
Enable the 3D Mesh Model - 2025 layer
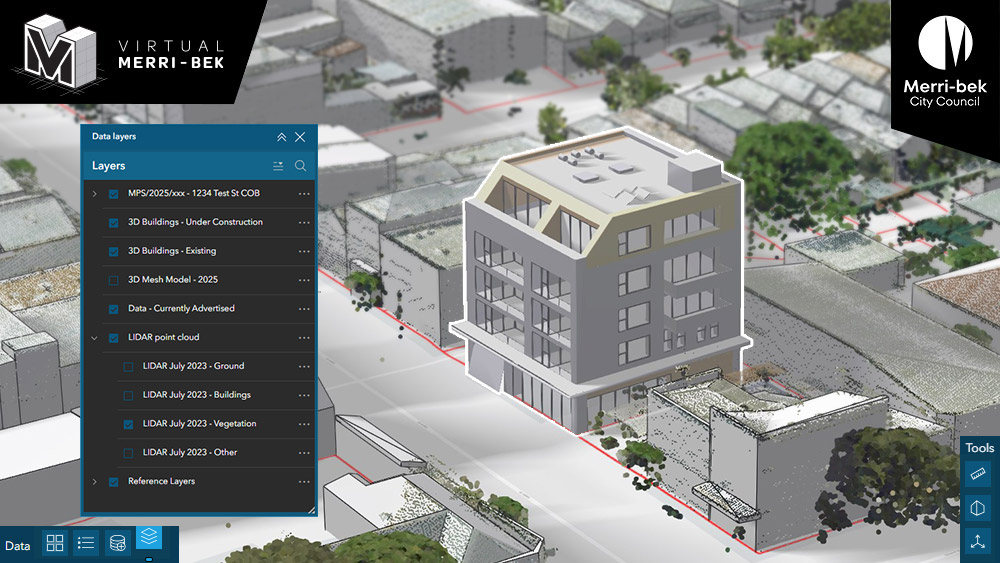tap(114, 280)
